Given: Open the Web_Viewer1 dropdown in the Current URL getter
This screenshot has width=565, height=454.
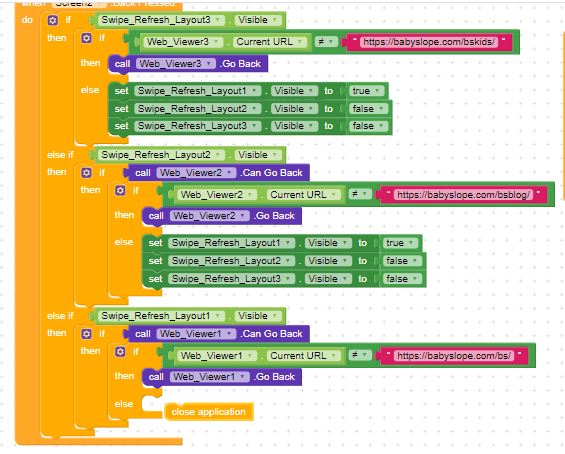Looking at the screenshot, I should (217, 356).
